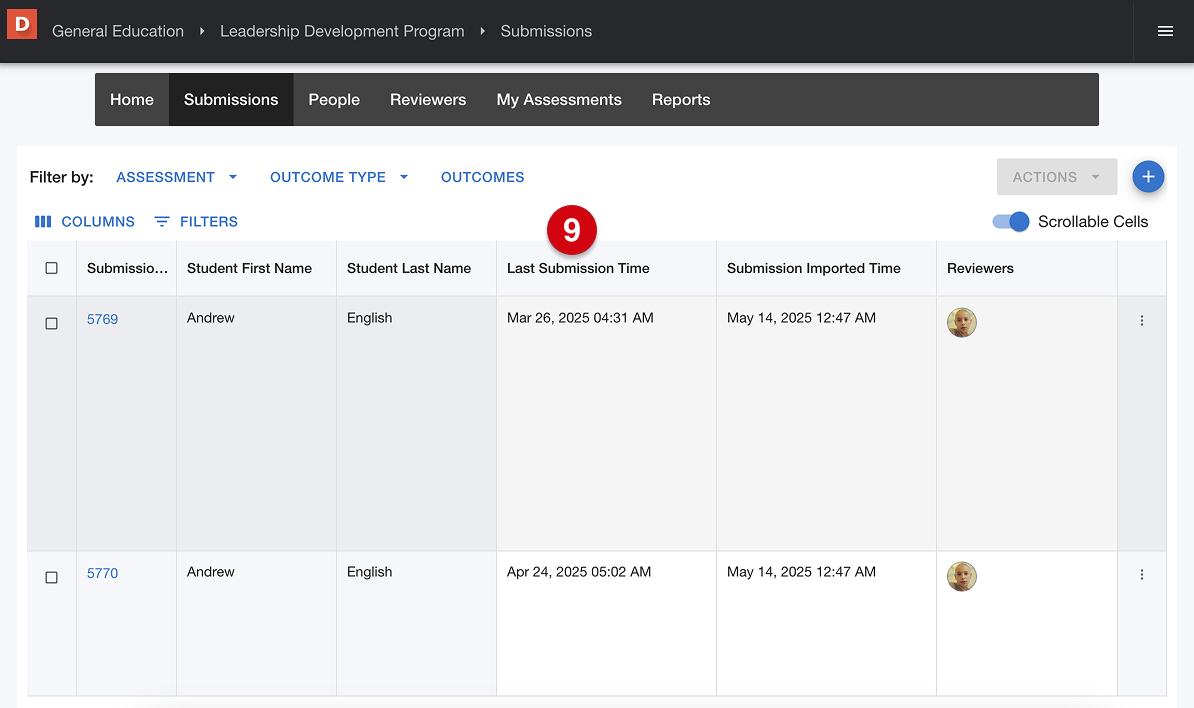1194x708 pixels.
Task: Open the Reports tab
Action: (681, 100)
